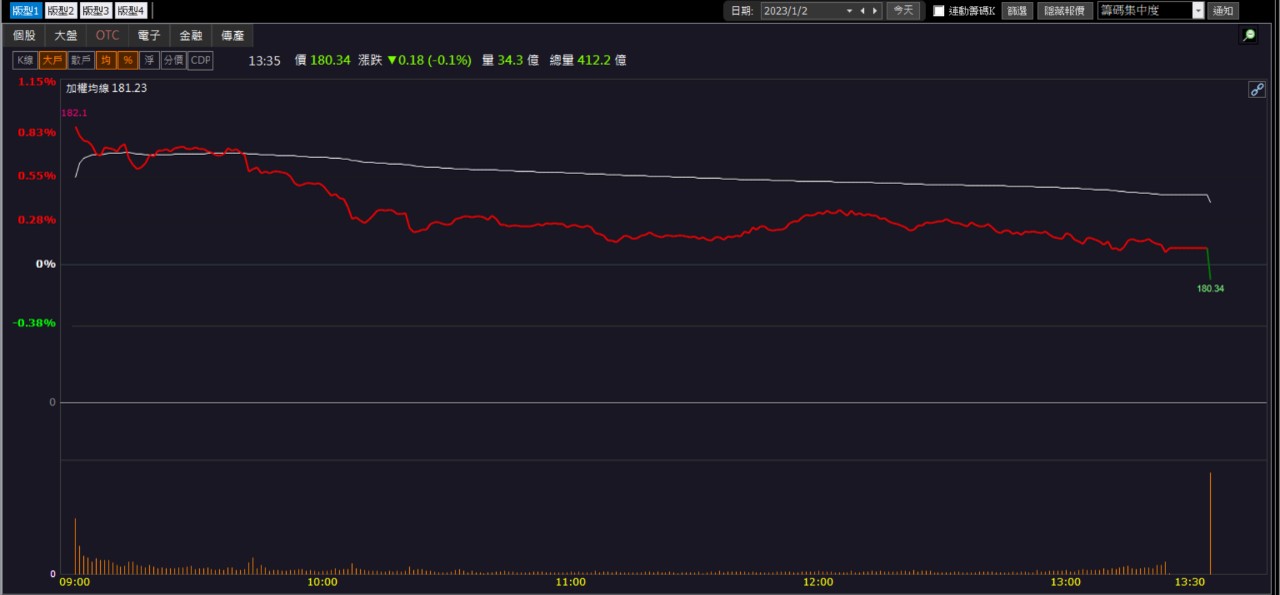
Task: Toggle the % percent scale button
Action: pos(128,60)
